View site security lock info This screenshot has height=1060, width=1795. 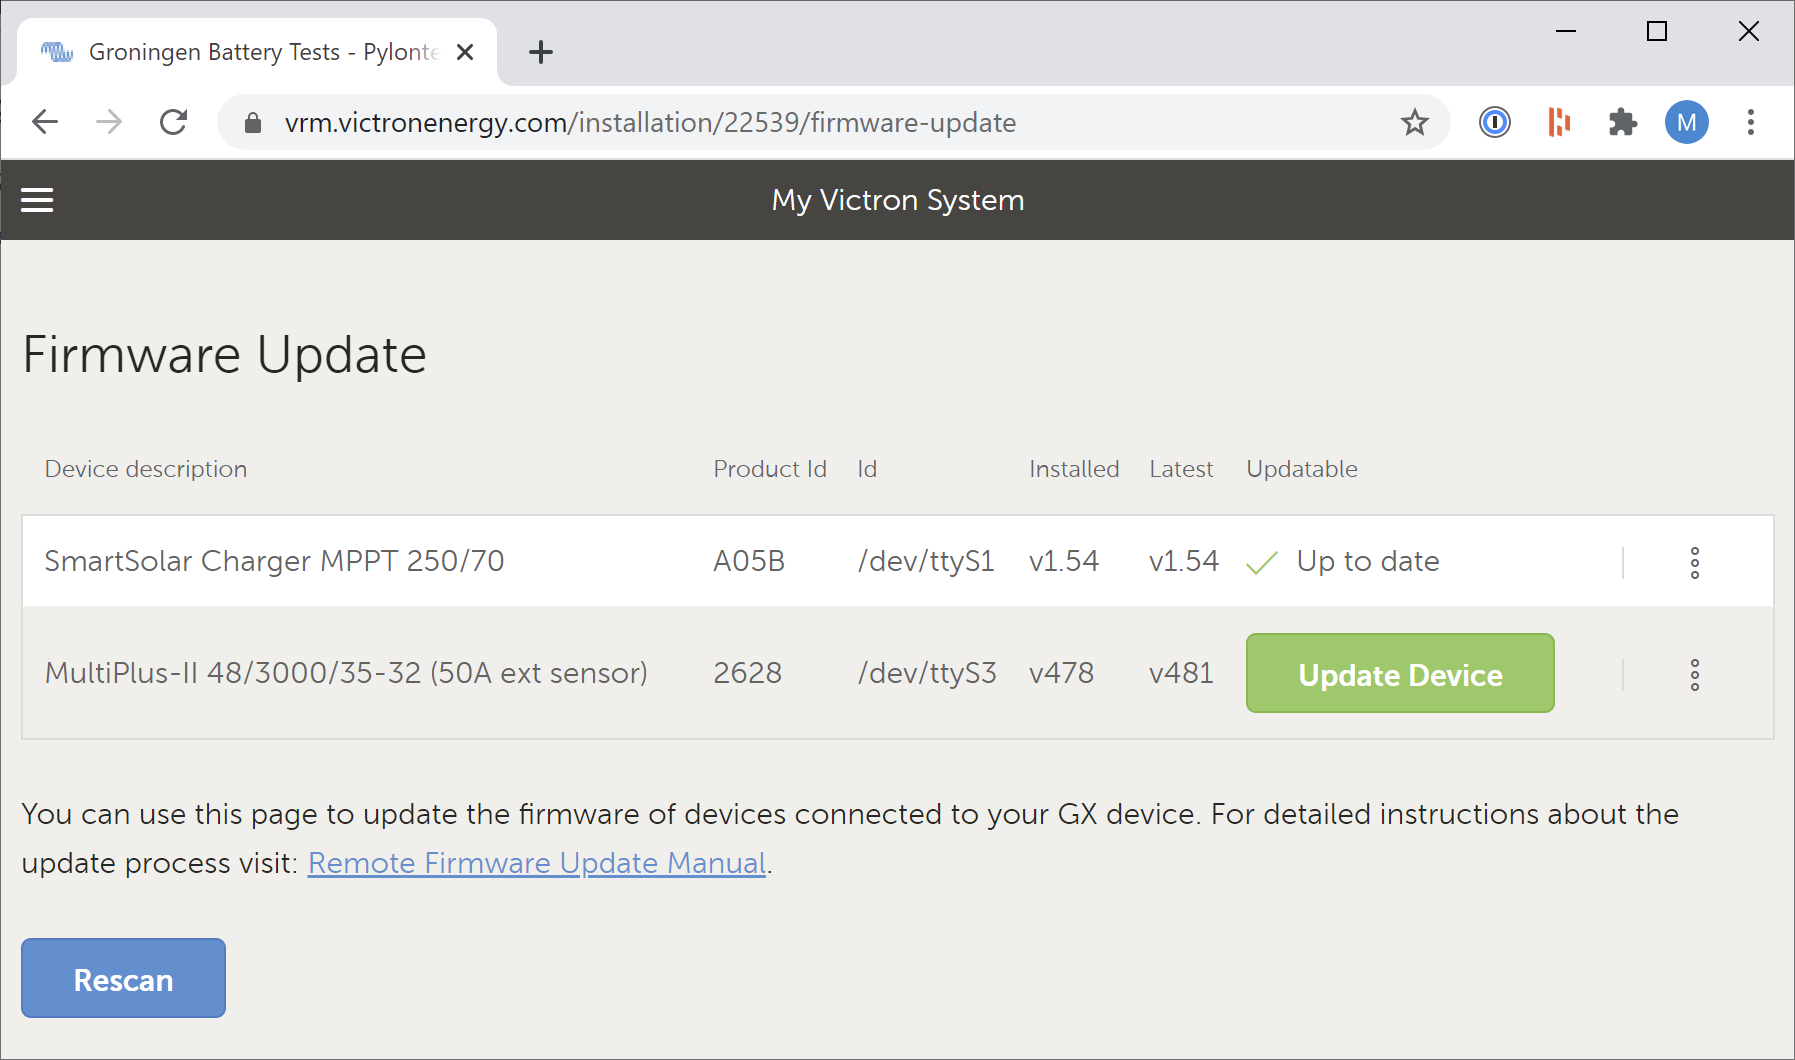coord(253,122)
